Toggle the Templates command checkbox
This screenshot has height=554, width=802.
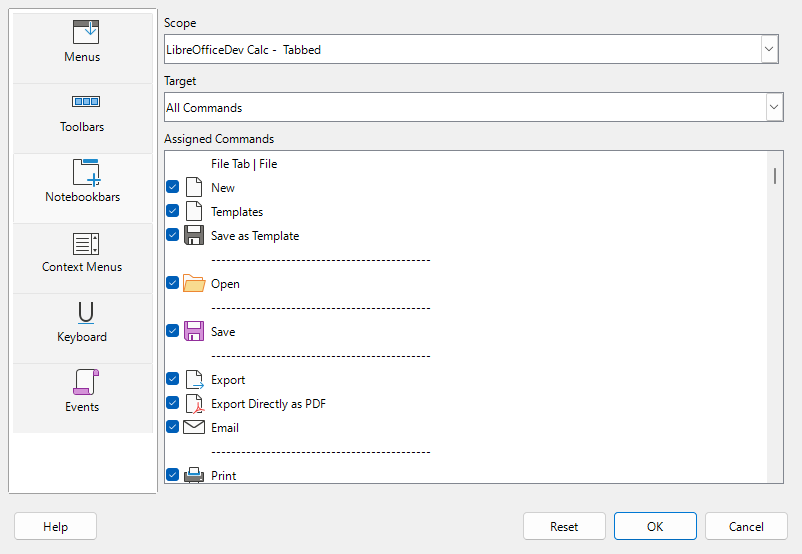click(172, 211)
